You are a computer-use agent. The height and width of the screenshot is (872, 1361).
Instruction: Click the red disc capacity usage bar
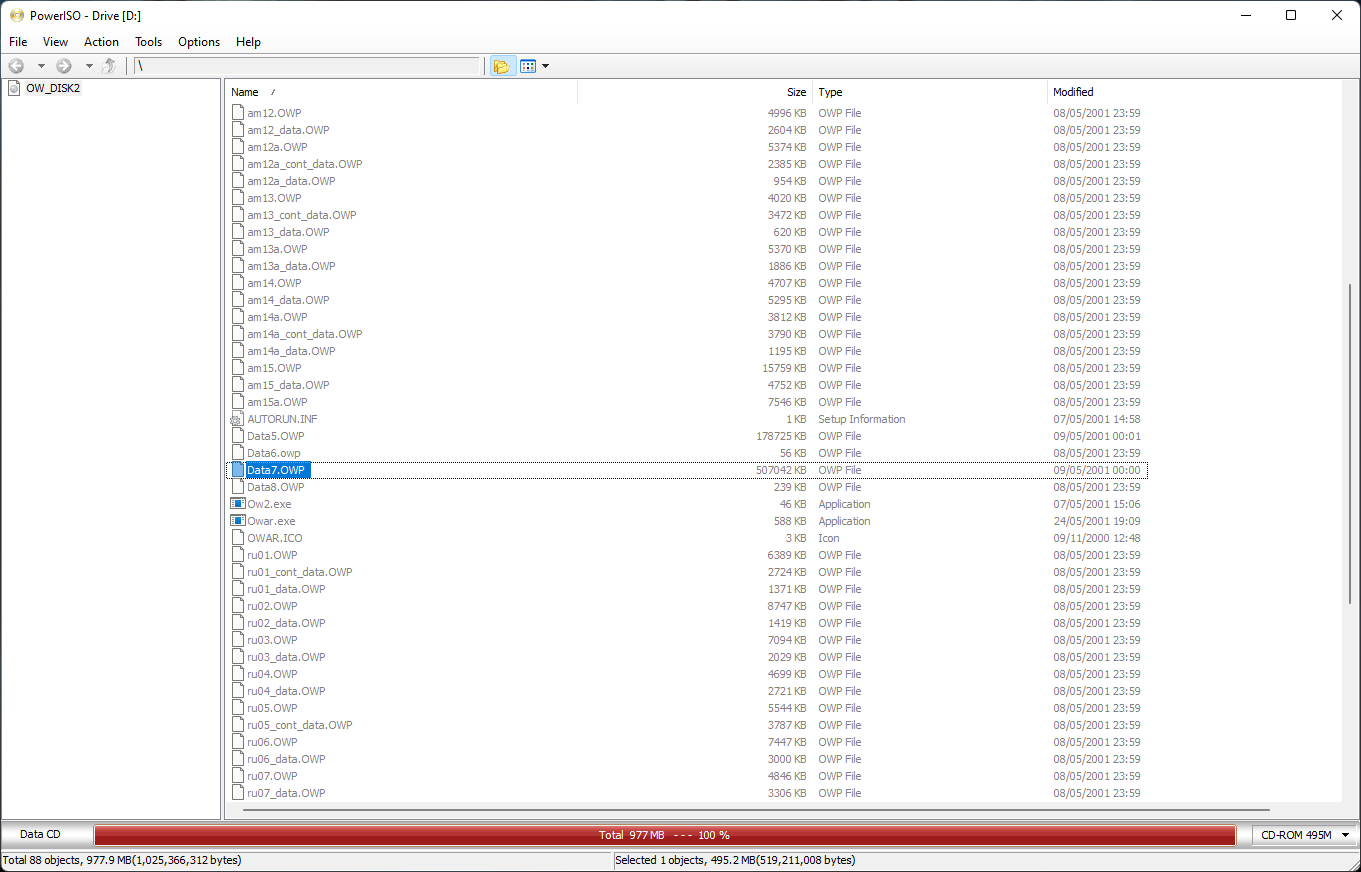[x=665, y=835]
